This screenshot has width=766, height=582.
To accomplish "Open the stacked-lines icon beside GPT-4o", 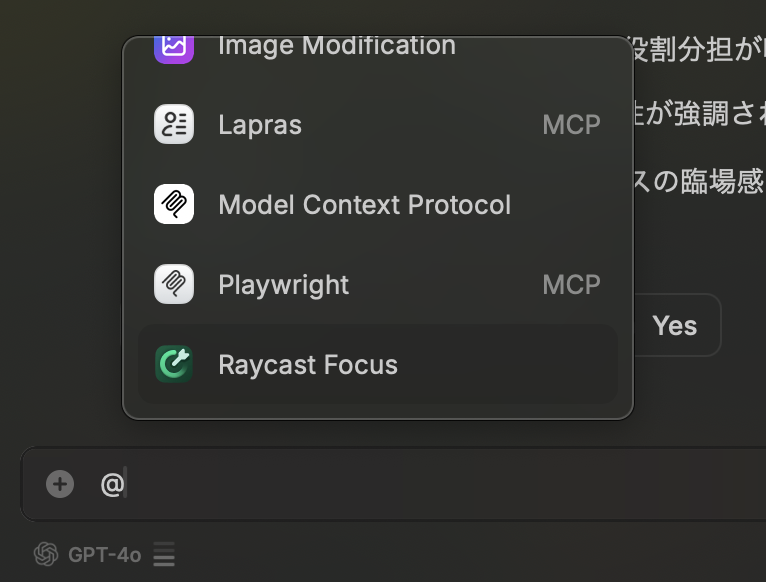I will pos(164,554).
